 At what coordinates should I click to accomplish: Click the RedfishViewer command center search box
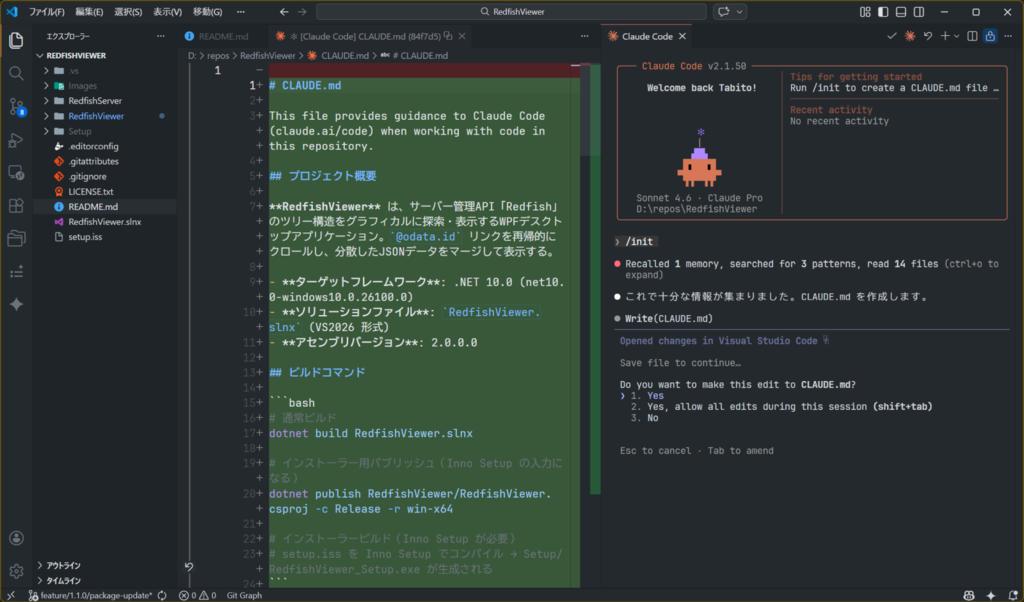tap(511, 12)
